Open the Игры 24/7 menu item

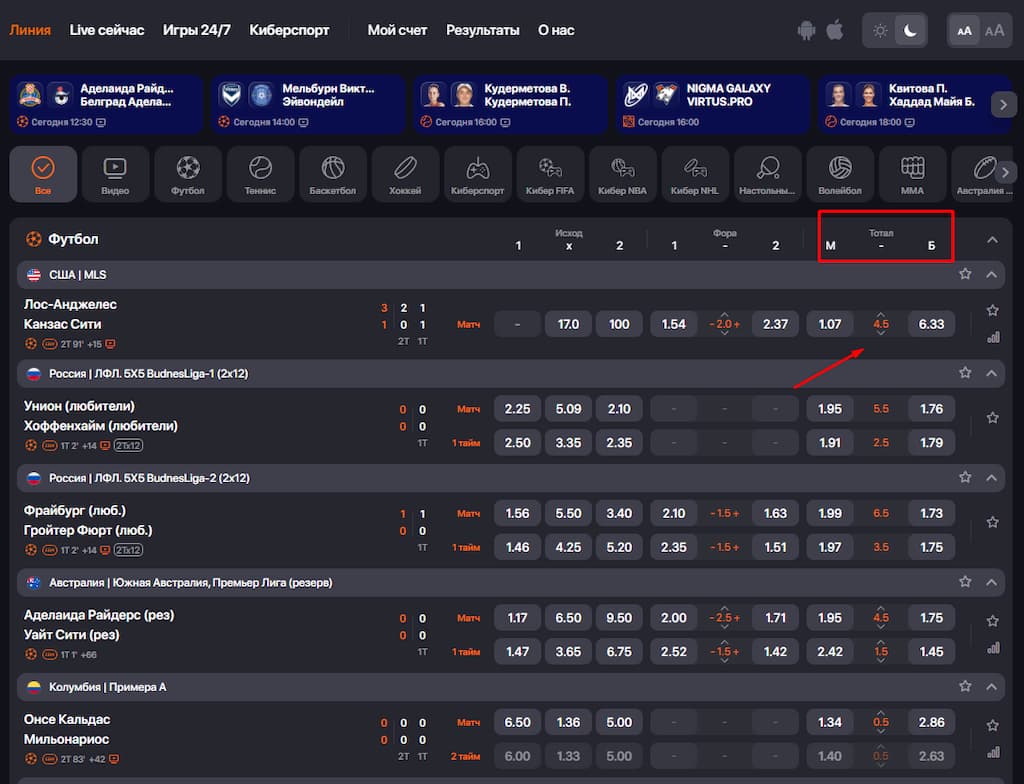click(x=197, y=30)
